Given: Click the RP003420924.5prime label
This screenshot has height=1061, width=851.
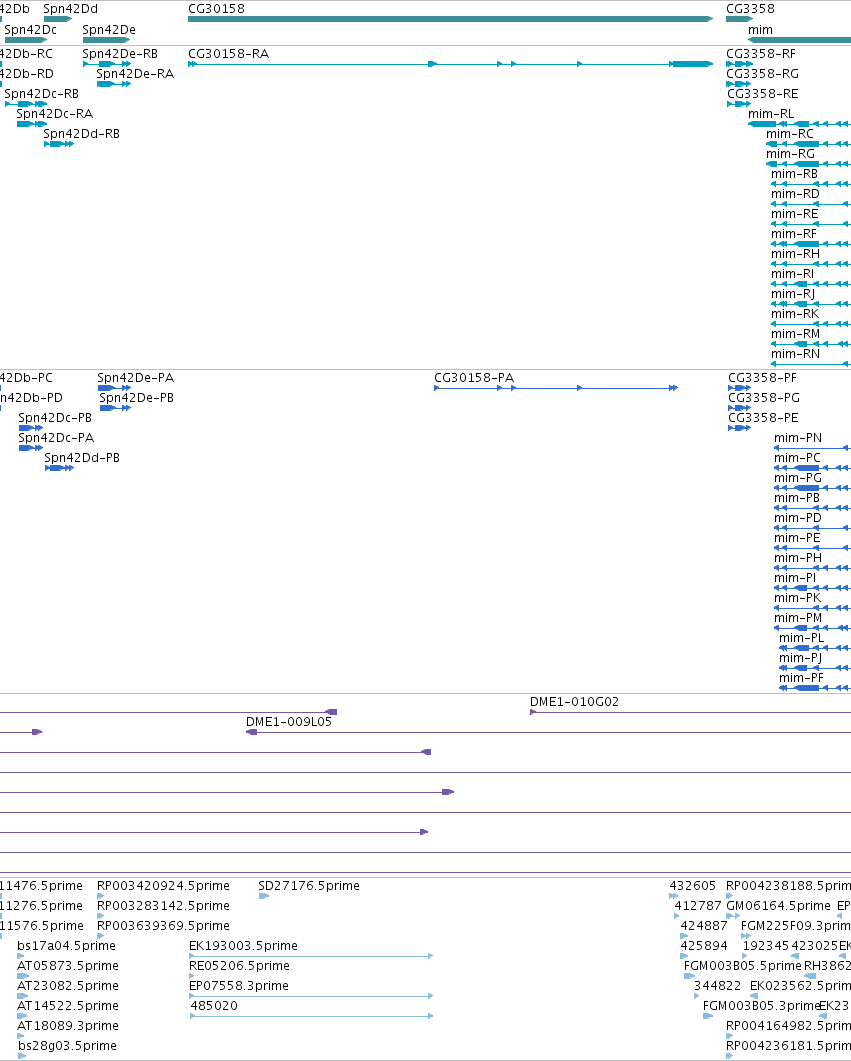Looking at the screenshot, I should click(164, 886).
